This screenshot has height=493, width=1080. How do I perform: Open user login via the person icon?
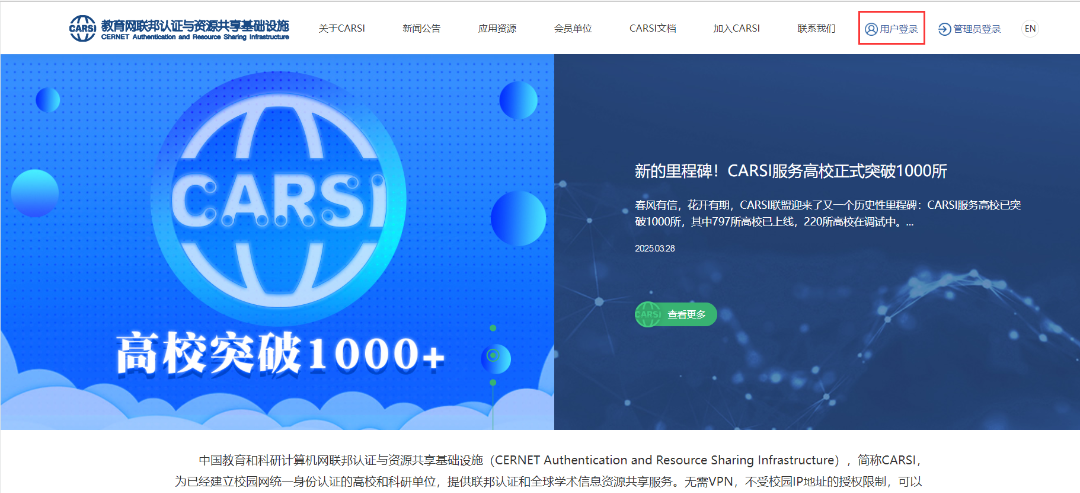coord(870,29)
